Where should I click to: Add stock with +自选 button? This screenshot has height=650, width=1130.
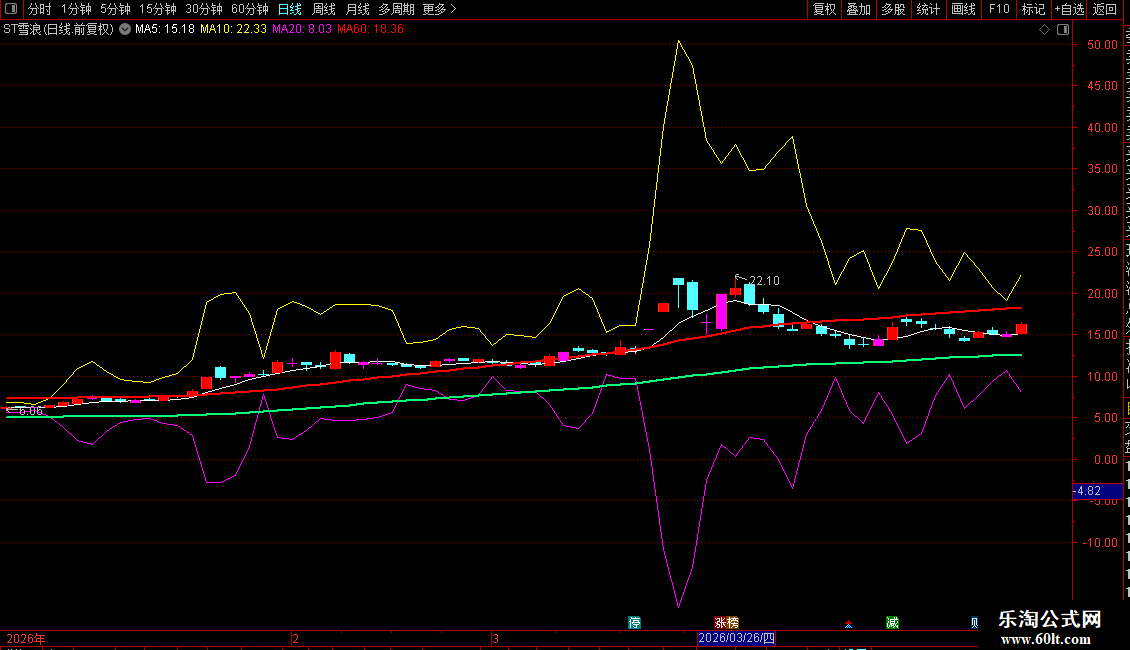1069,9
